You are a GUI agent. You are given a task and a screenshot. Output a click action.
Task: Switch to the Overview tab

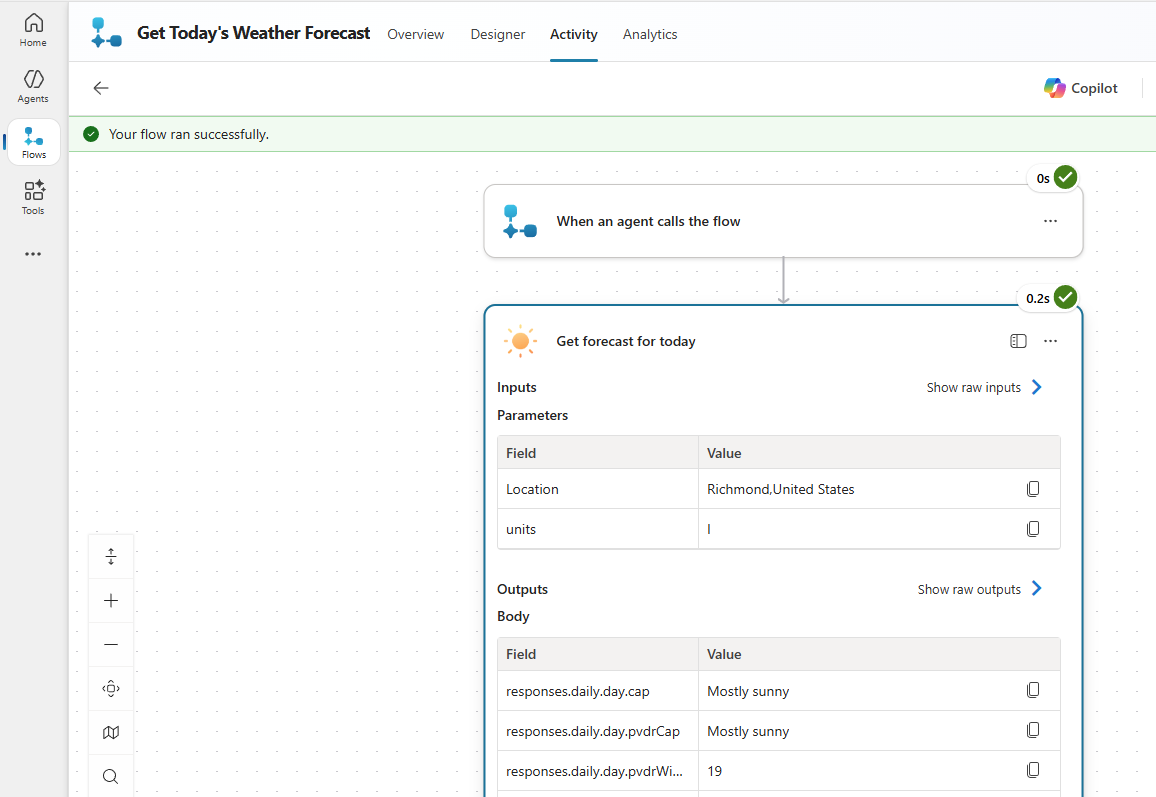point(416,35)
